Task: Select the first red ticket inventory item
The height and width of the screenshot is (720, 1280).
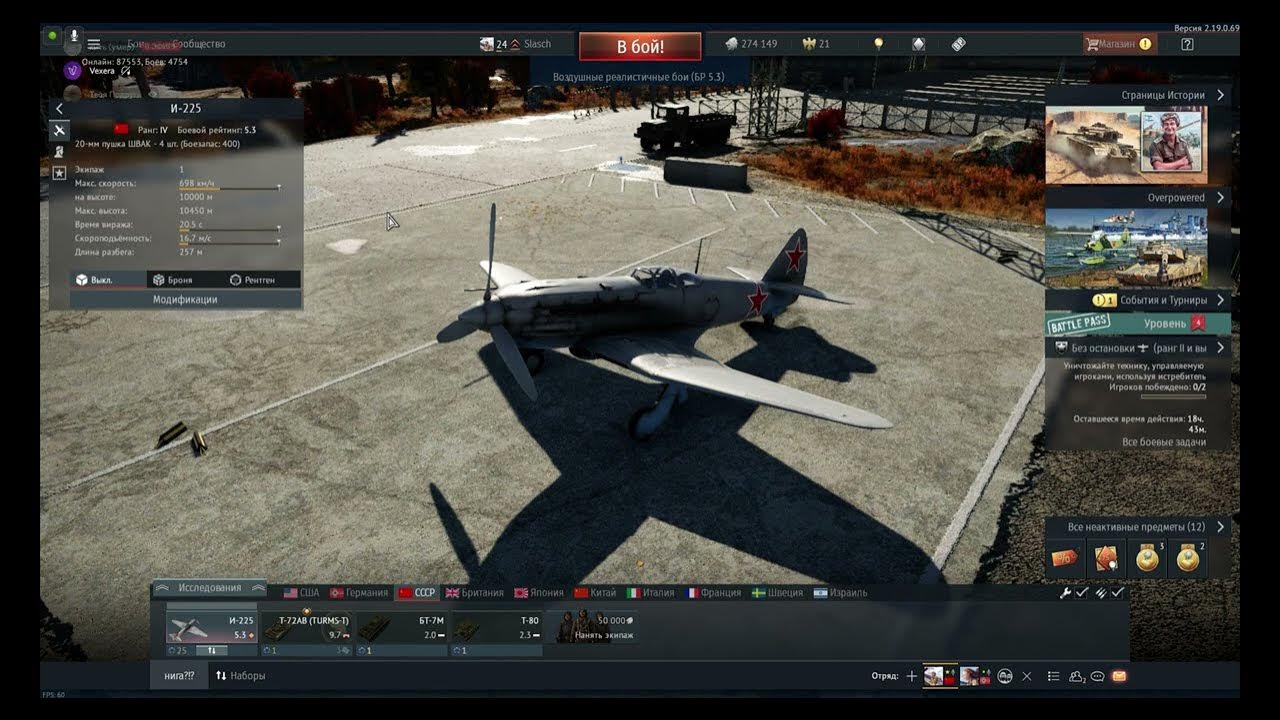Action: tap(1065, 559)
